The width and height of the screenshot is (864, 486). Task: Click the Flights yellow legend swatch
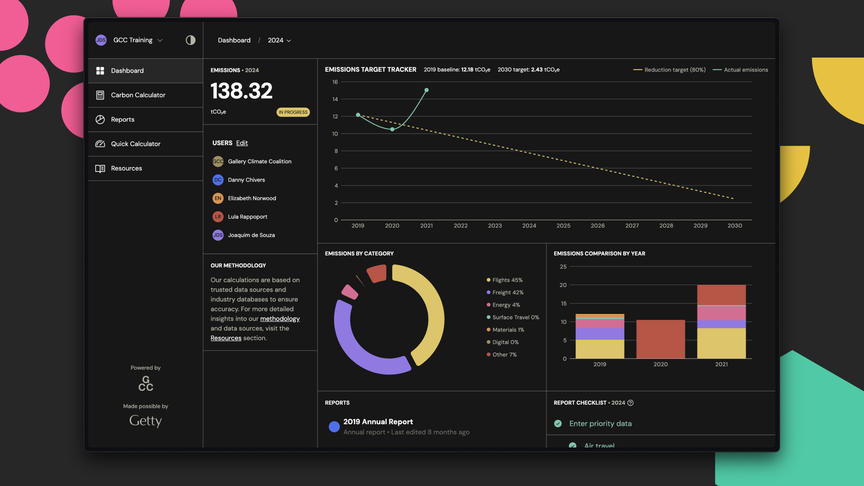tap(488, 280)
